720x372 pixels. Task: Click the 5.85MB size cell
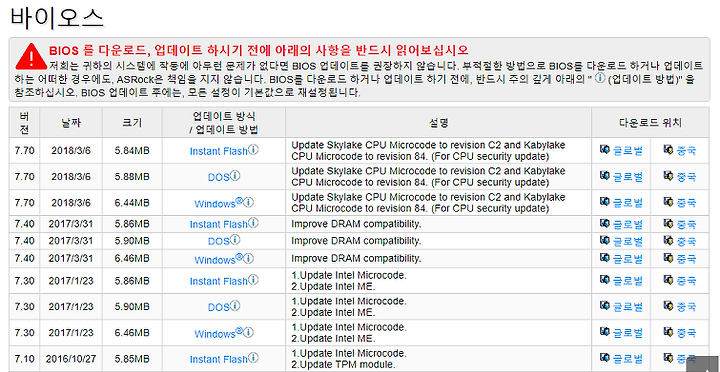click(x=132, y=359)
